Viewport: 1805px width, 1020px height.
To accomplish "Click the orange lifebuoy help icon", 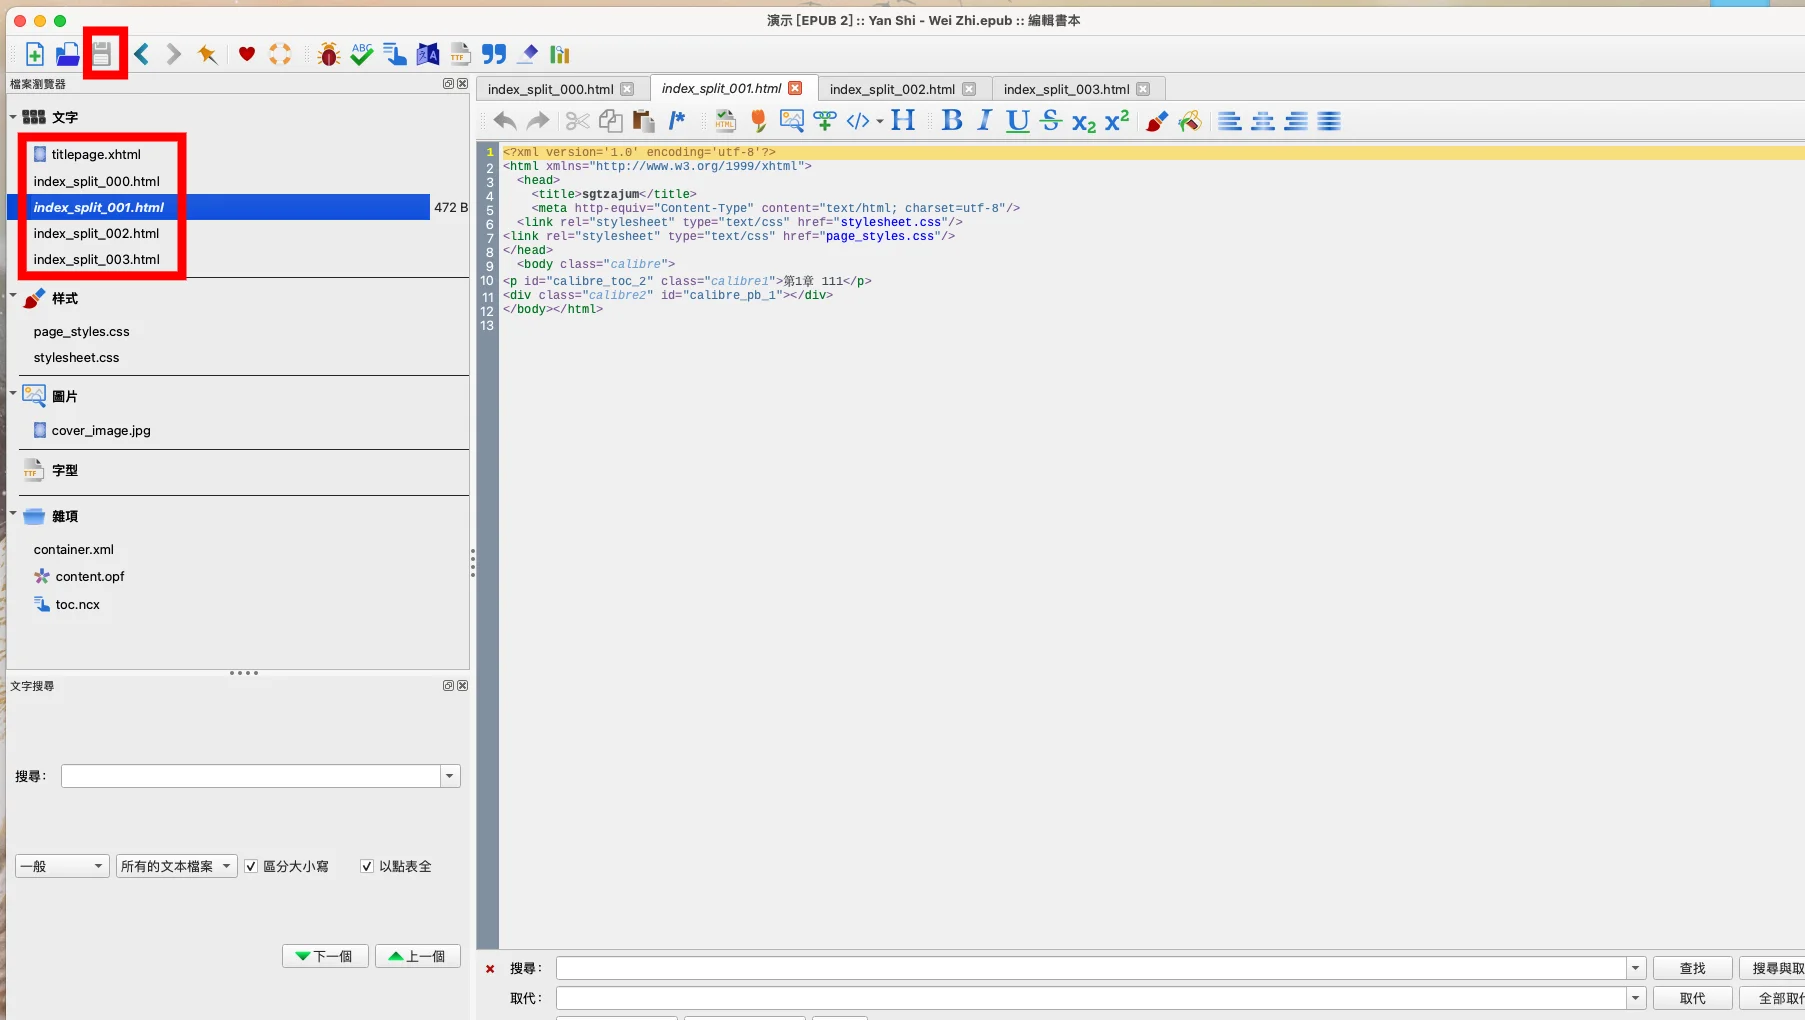I will pos(280,54).
